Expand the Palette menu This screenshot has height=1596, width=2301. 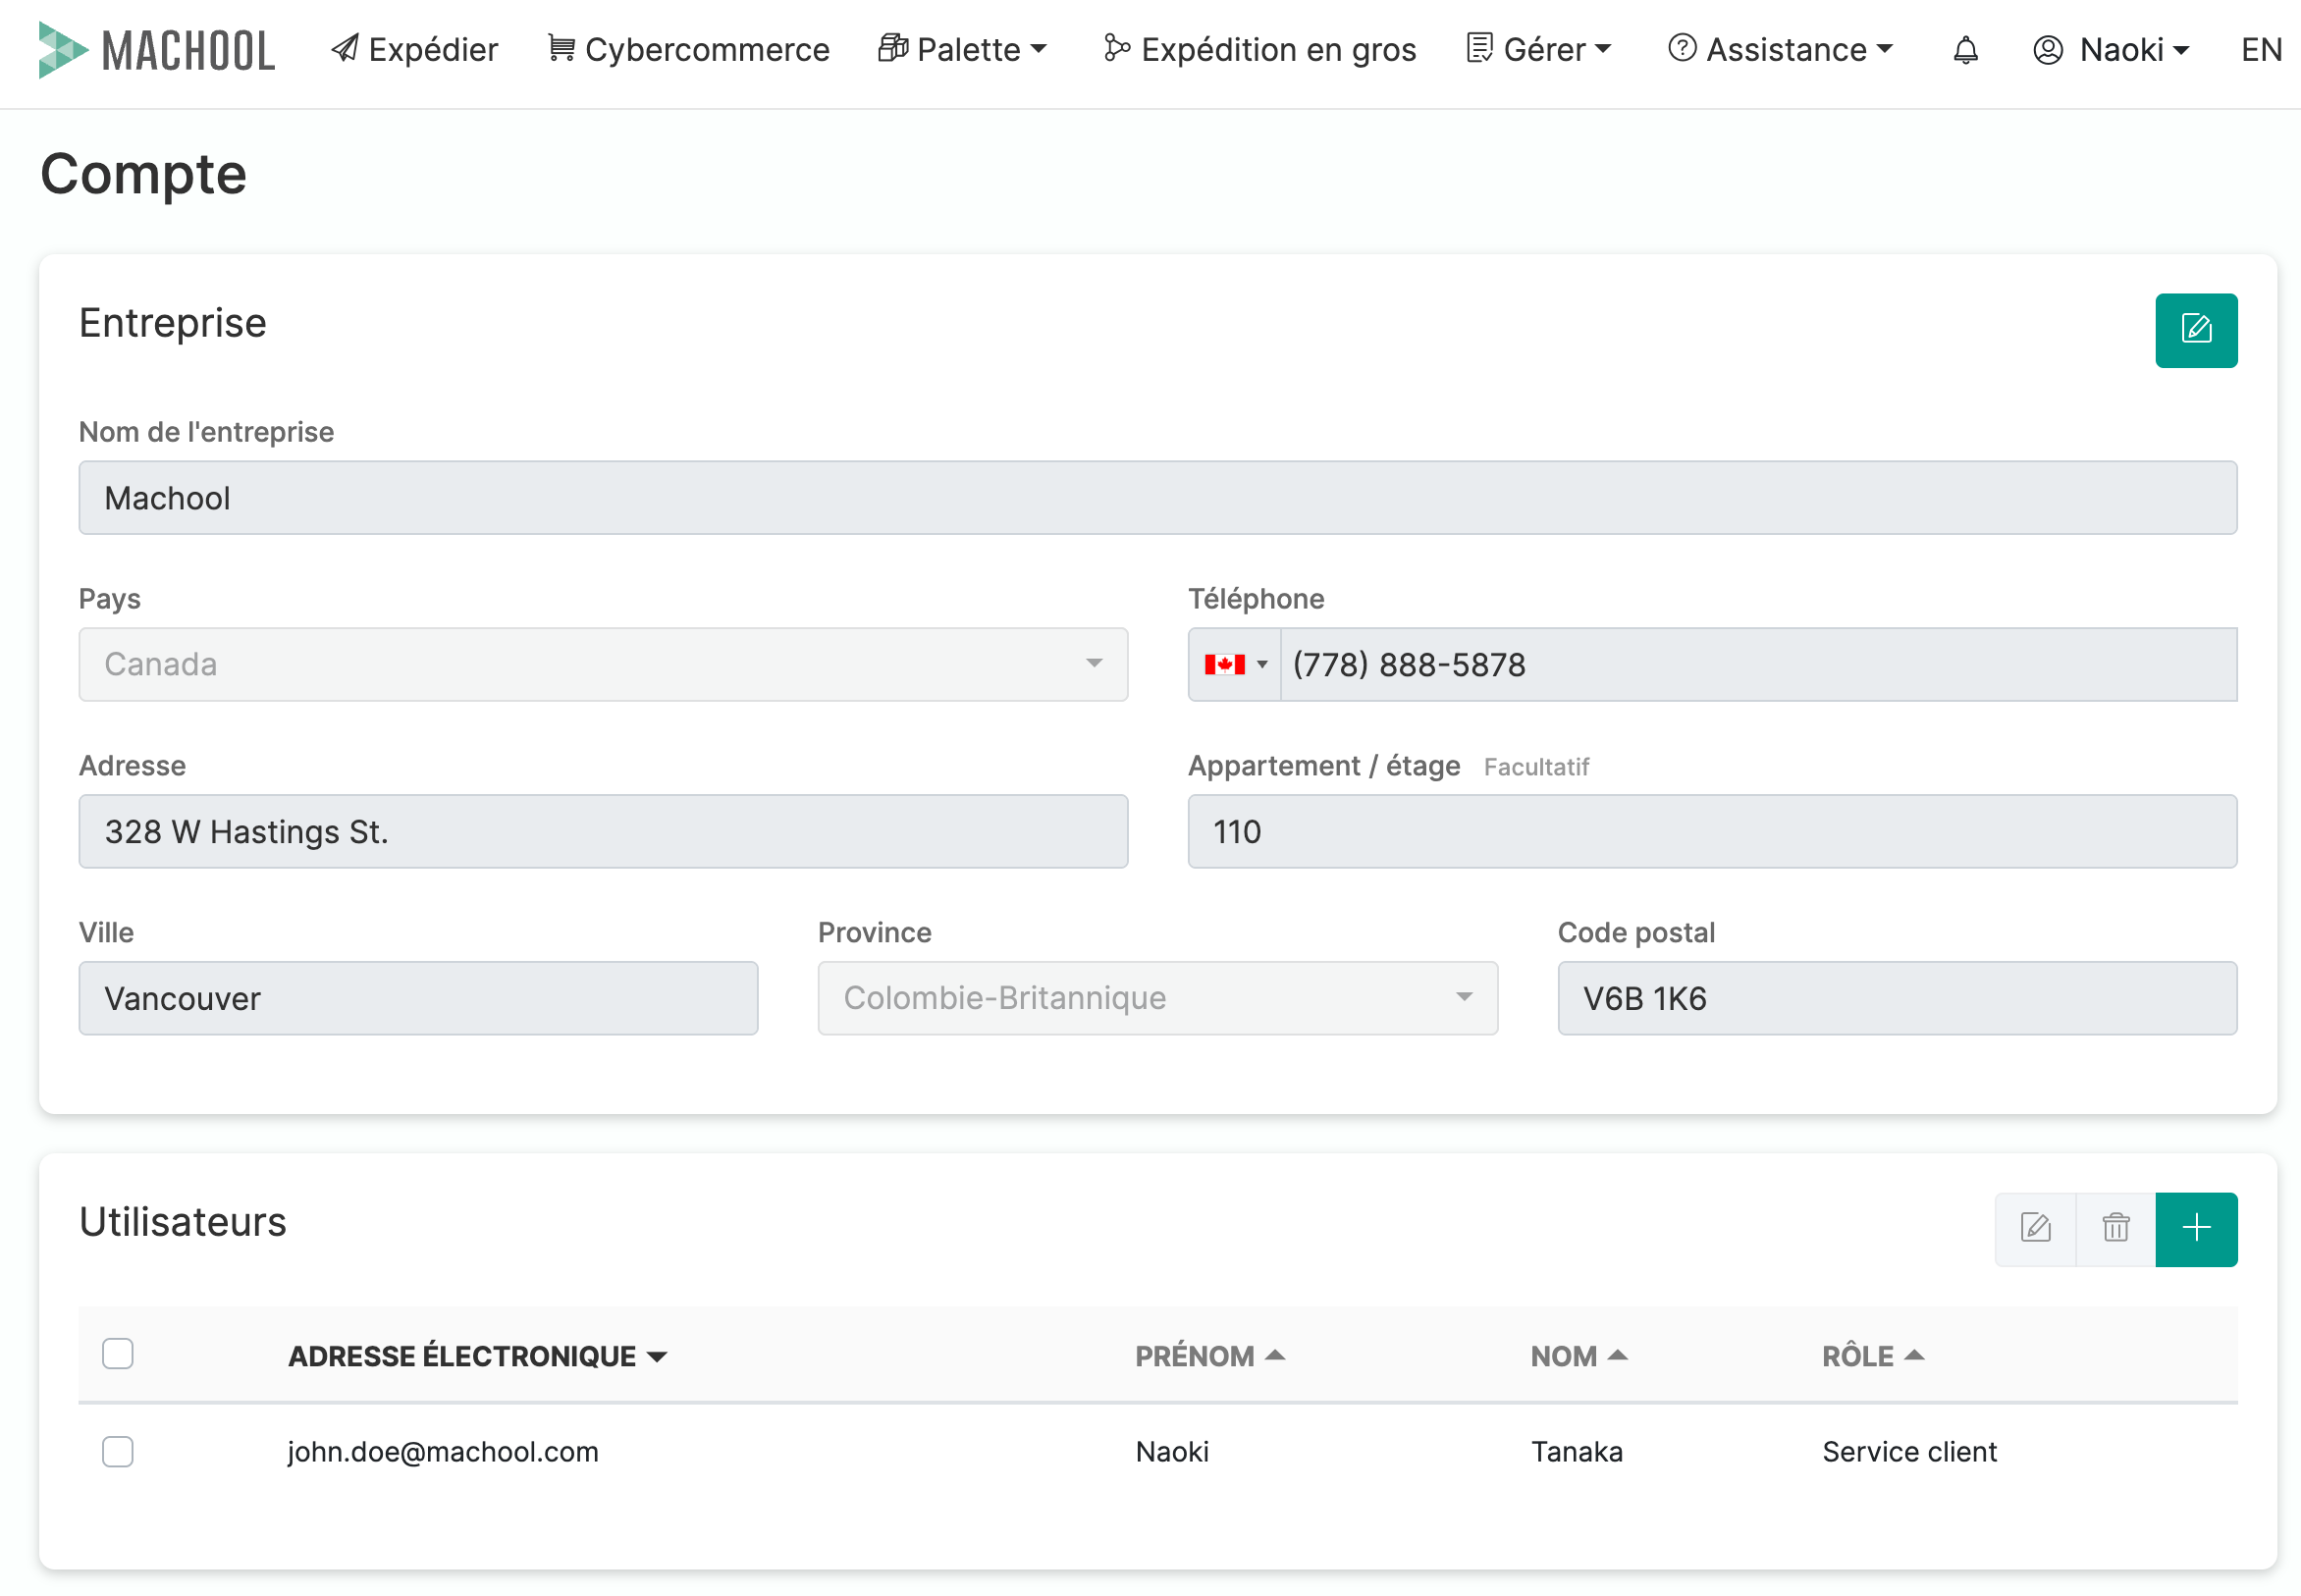[962, 50]
